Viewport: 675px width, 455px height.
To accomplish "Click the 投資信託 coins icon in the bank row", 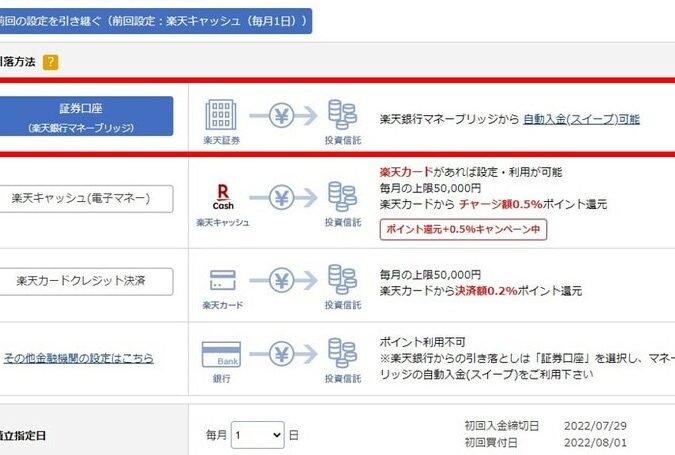I will click(342, 354).
